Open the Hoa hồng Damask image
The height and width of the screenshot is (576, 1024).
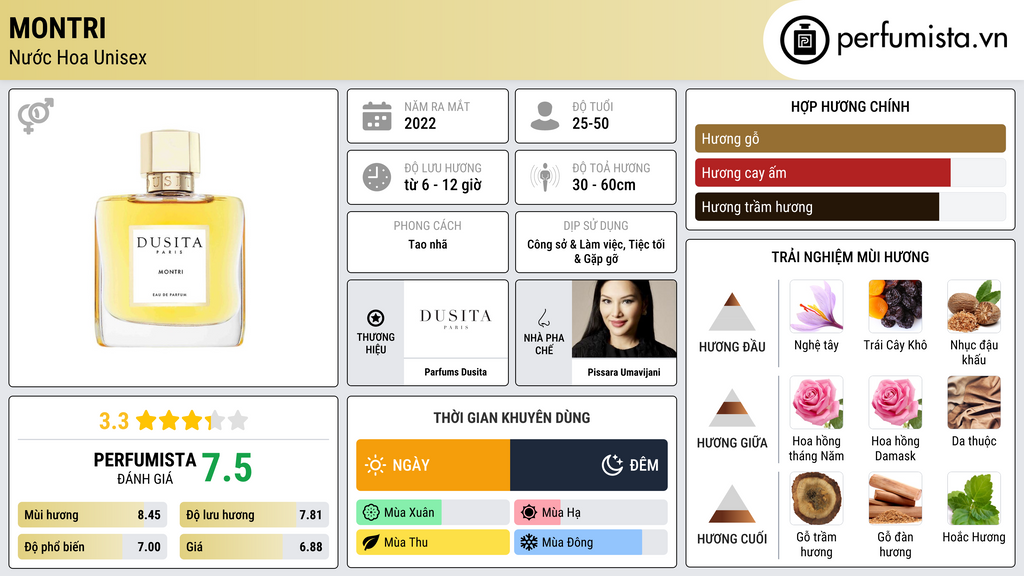point(895,403)
